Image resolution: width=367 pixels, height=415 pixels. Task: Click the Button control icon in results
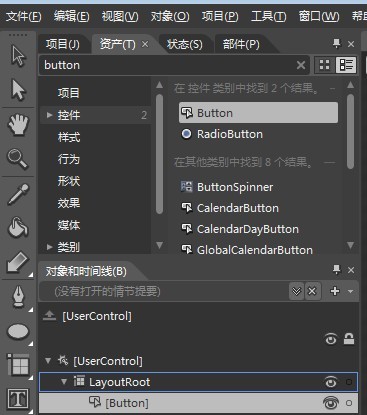[187, 113]
